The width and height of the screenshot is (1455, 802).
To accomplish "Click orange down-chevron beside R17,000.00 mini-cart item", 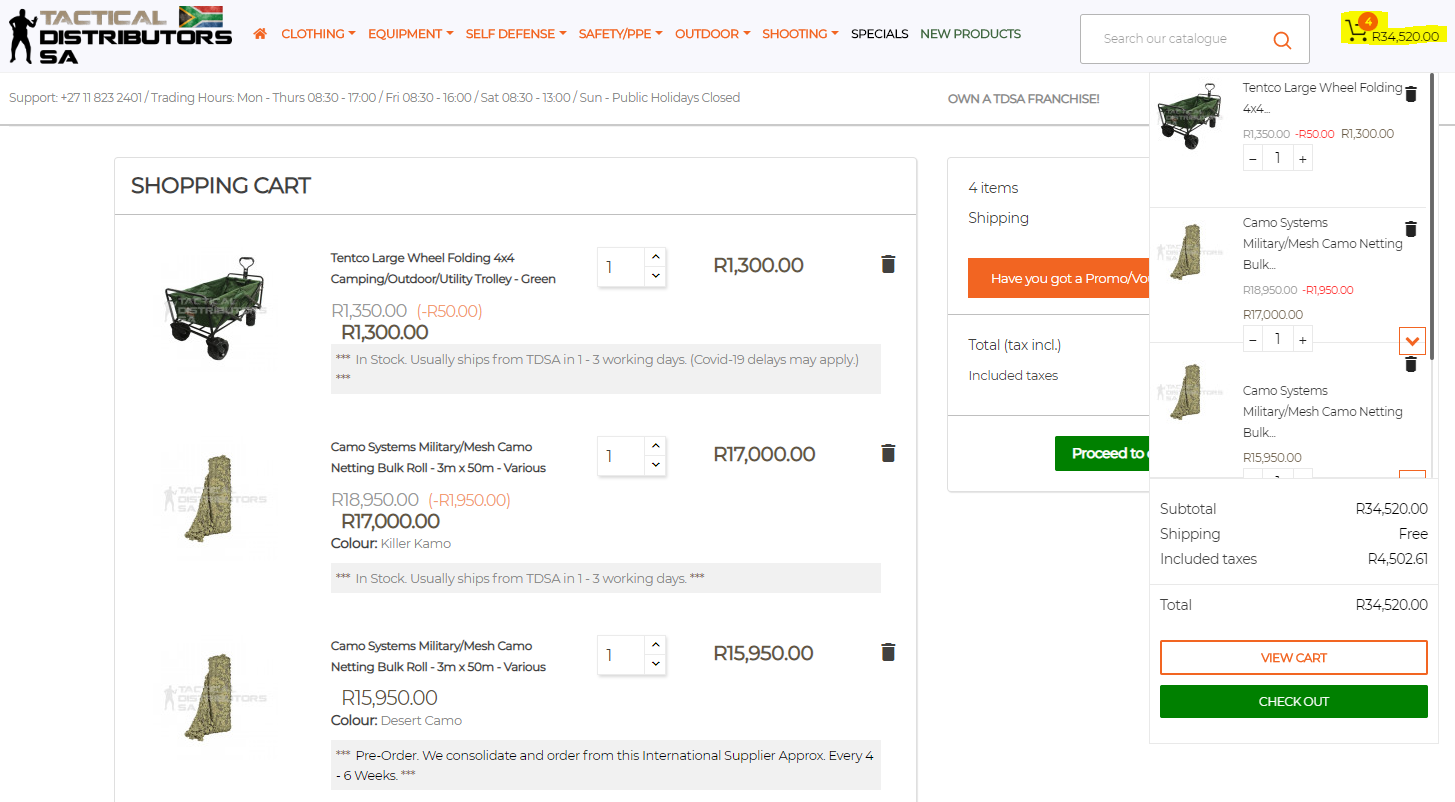I will (x=1412, y=341).
